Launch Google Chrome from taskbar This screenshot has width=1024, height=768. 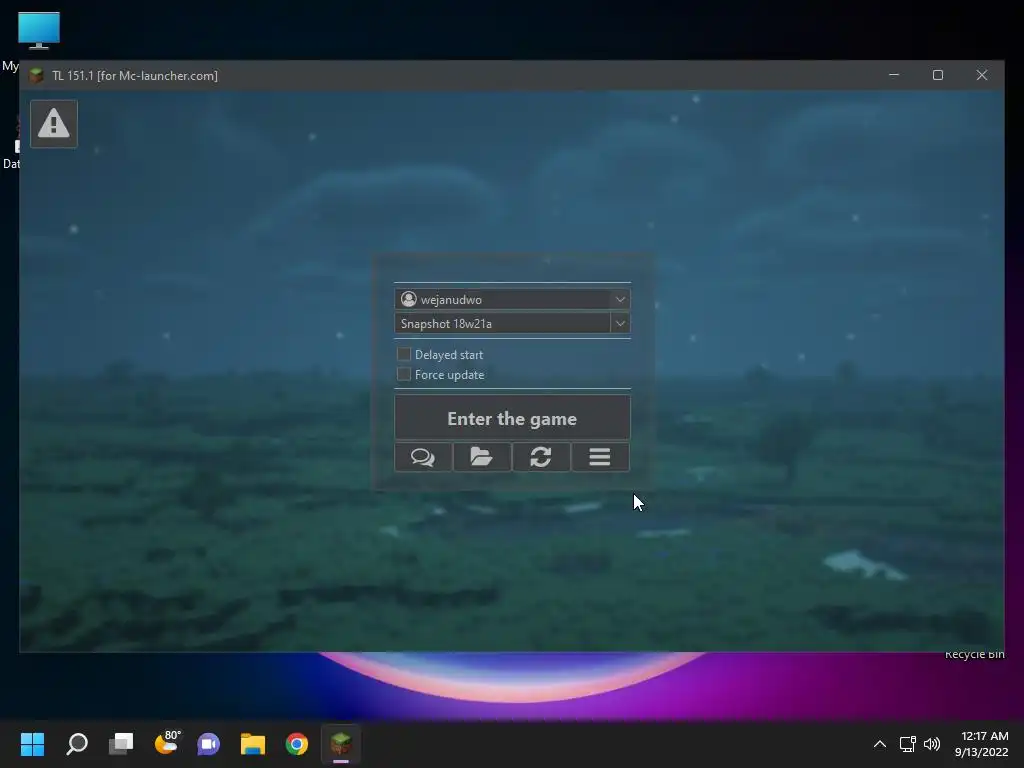coord(296,744)
